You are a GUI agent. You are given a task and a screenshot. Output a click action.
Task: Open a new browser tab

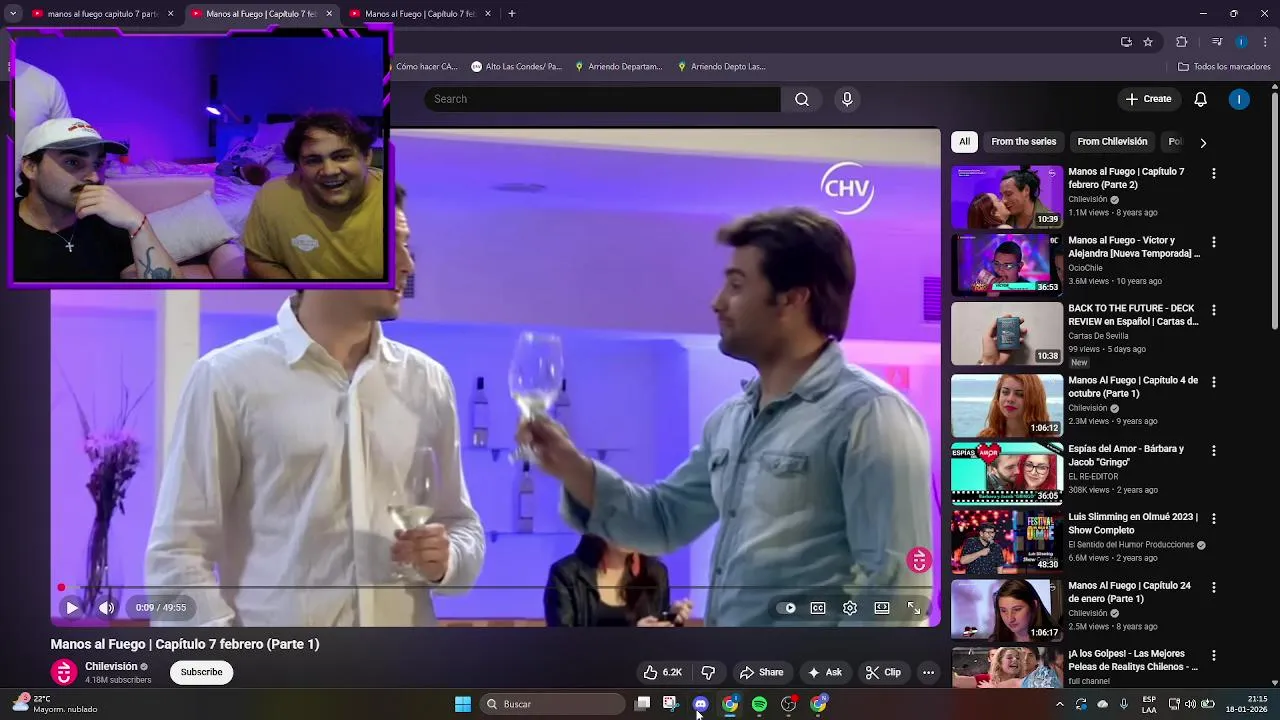click(512, 14)
